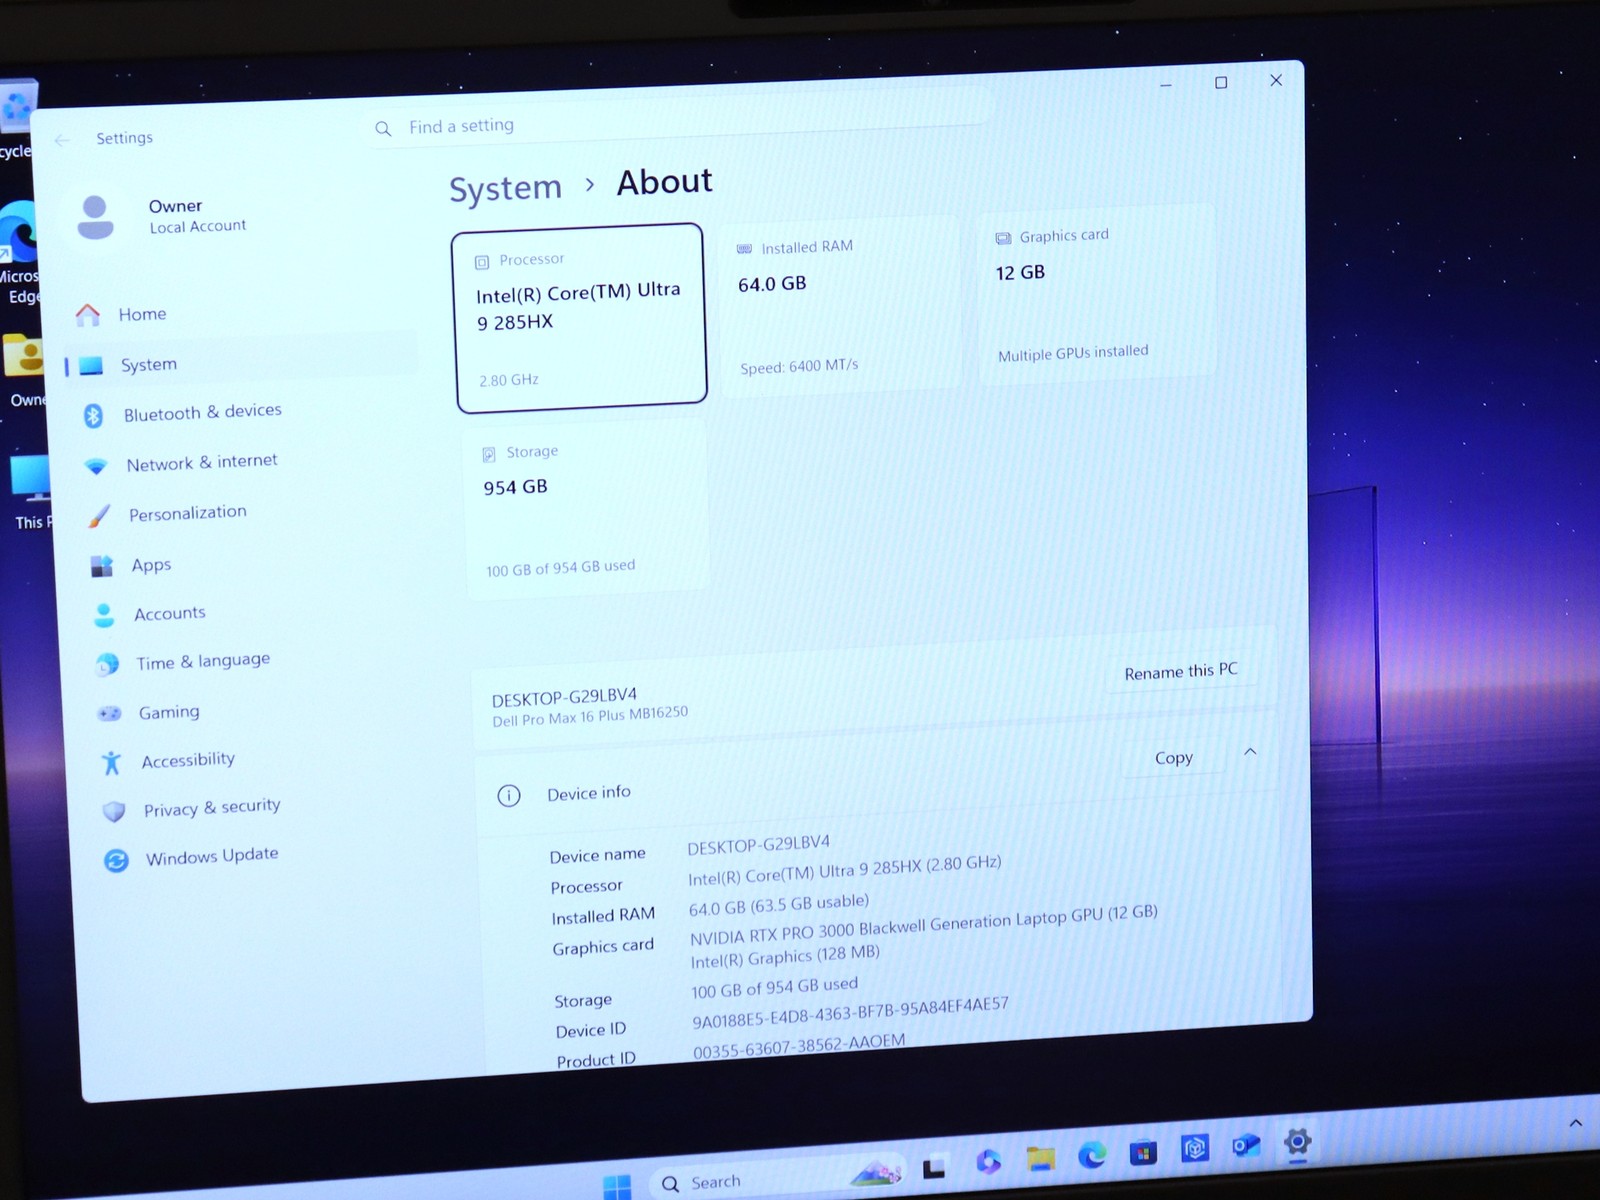Go back with the Settings back arrow
The height and width of the screenshot is (1200, 1600).
(62, 141)
